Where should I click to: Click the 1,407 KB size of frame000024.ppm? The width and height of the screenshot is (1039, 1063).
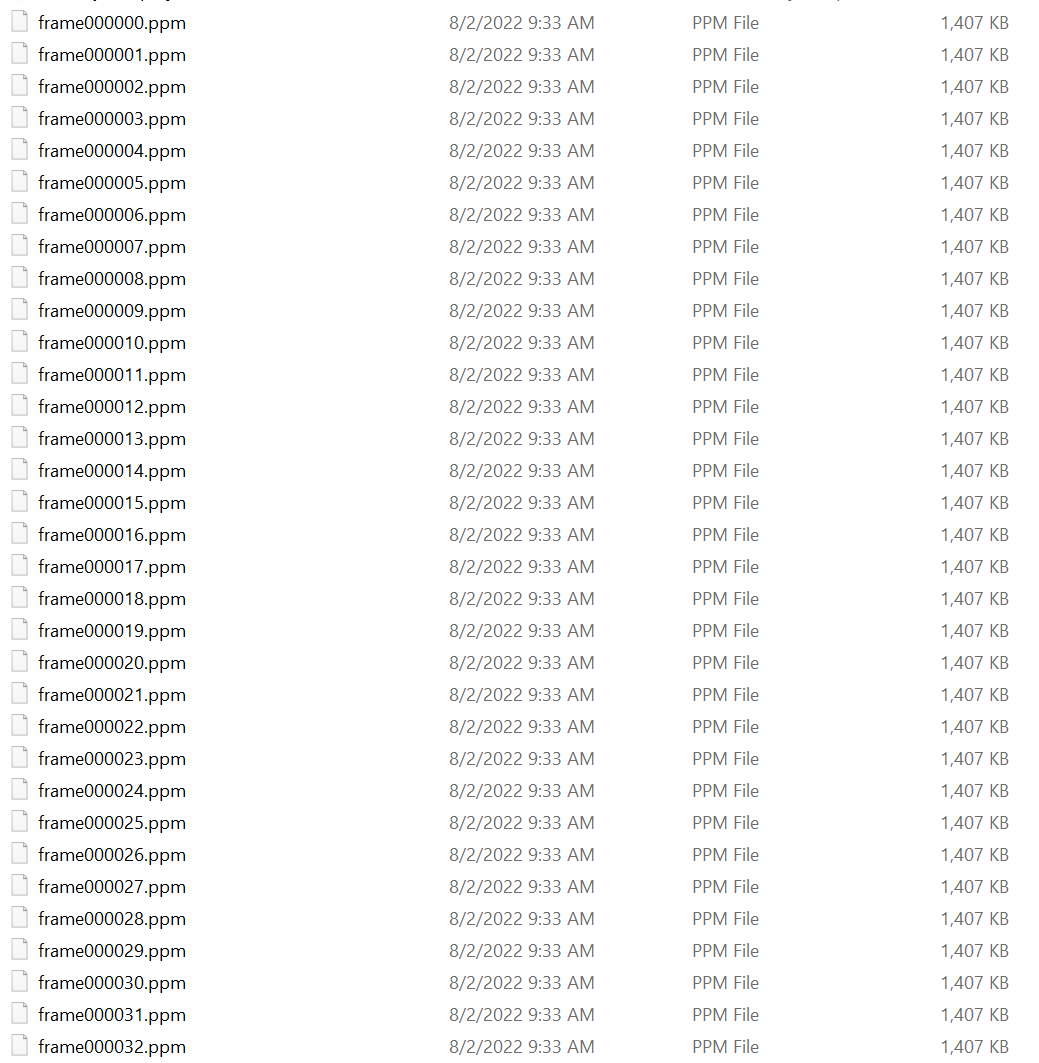click(x=974, y=790)
